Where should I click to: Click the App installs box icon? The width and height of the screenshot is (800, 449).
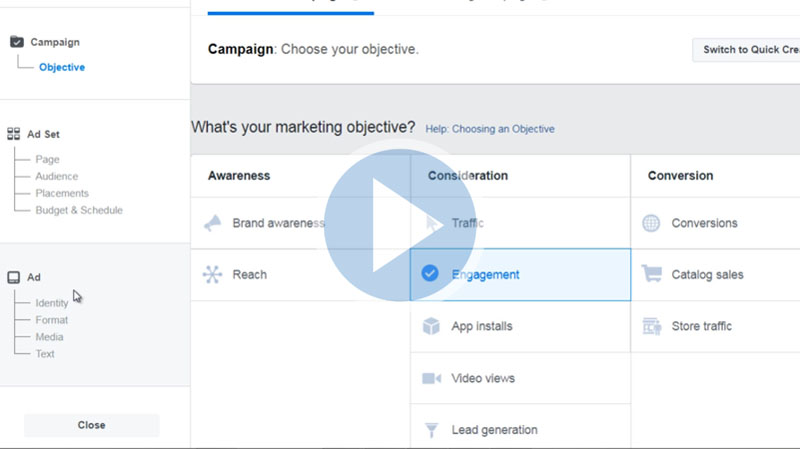pyautogui.click(x=431, y=326)
